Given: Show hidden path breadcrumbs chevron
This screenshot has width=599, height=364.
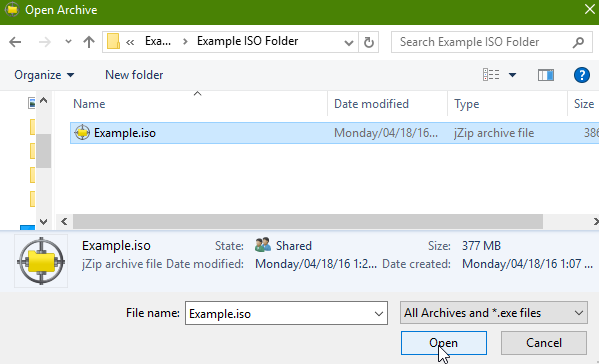Looking at the screenshot, I should click(x=130, y=42).
